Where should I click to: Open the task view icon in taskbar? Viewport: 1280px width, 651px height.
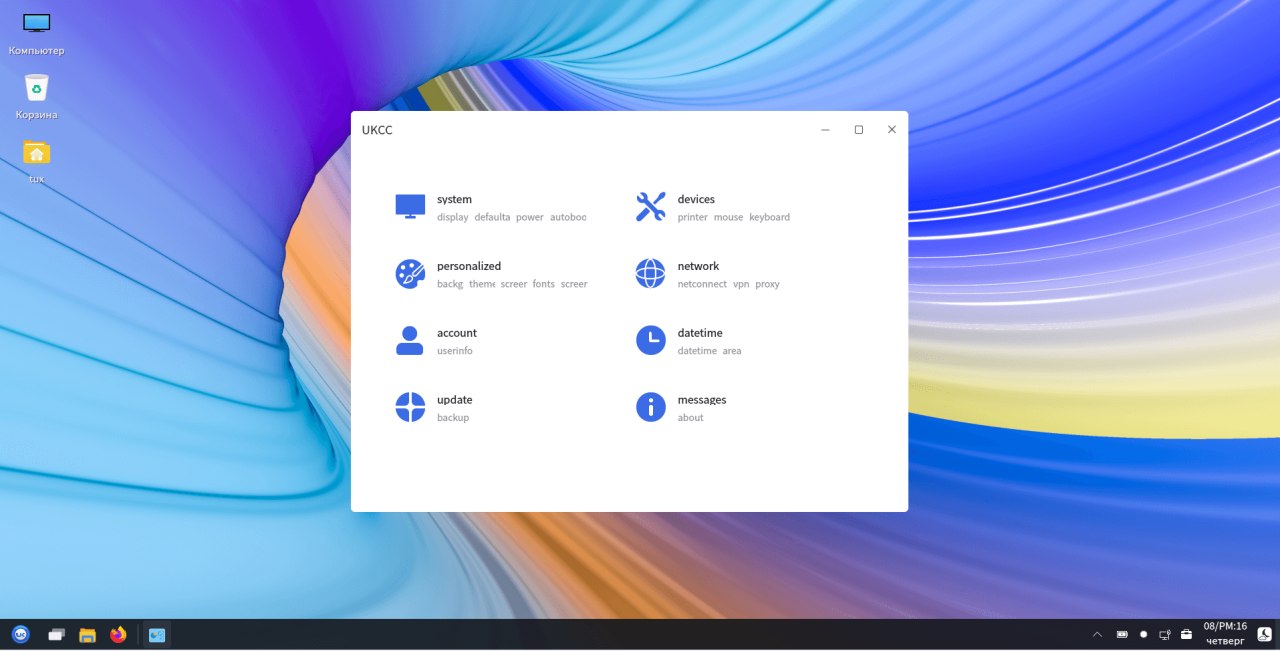coord(56,634)
